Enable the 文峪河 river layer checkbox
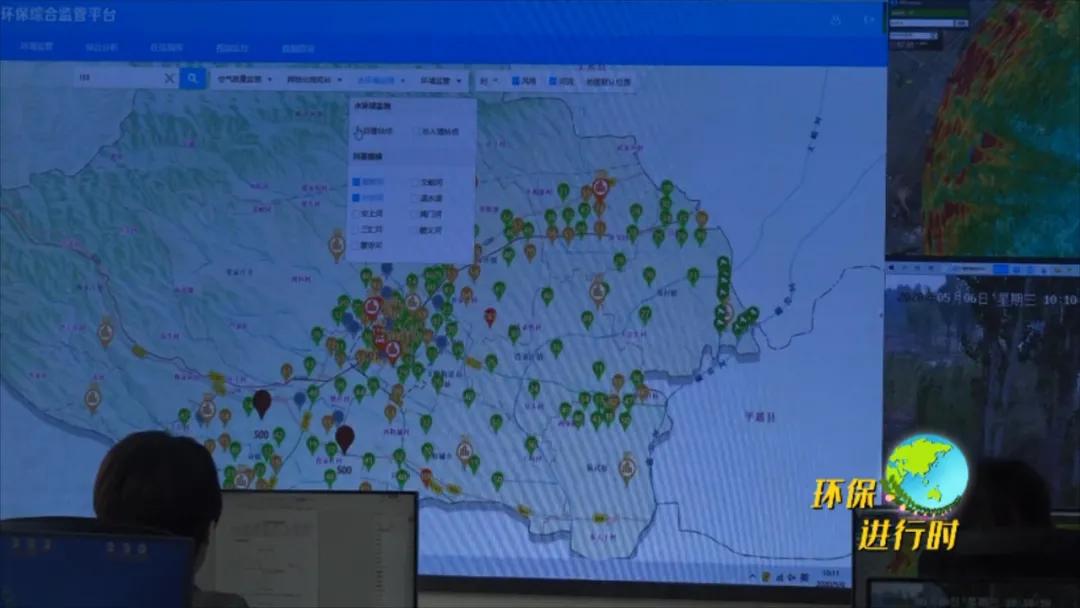Viewport: 1080px width, 608px height. pyautogui.click(x=414, y=181)
